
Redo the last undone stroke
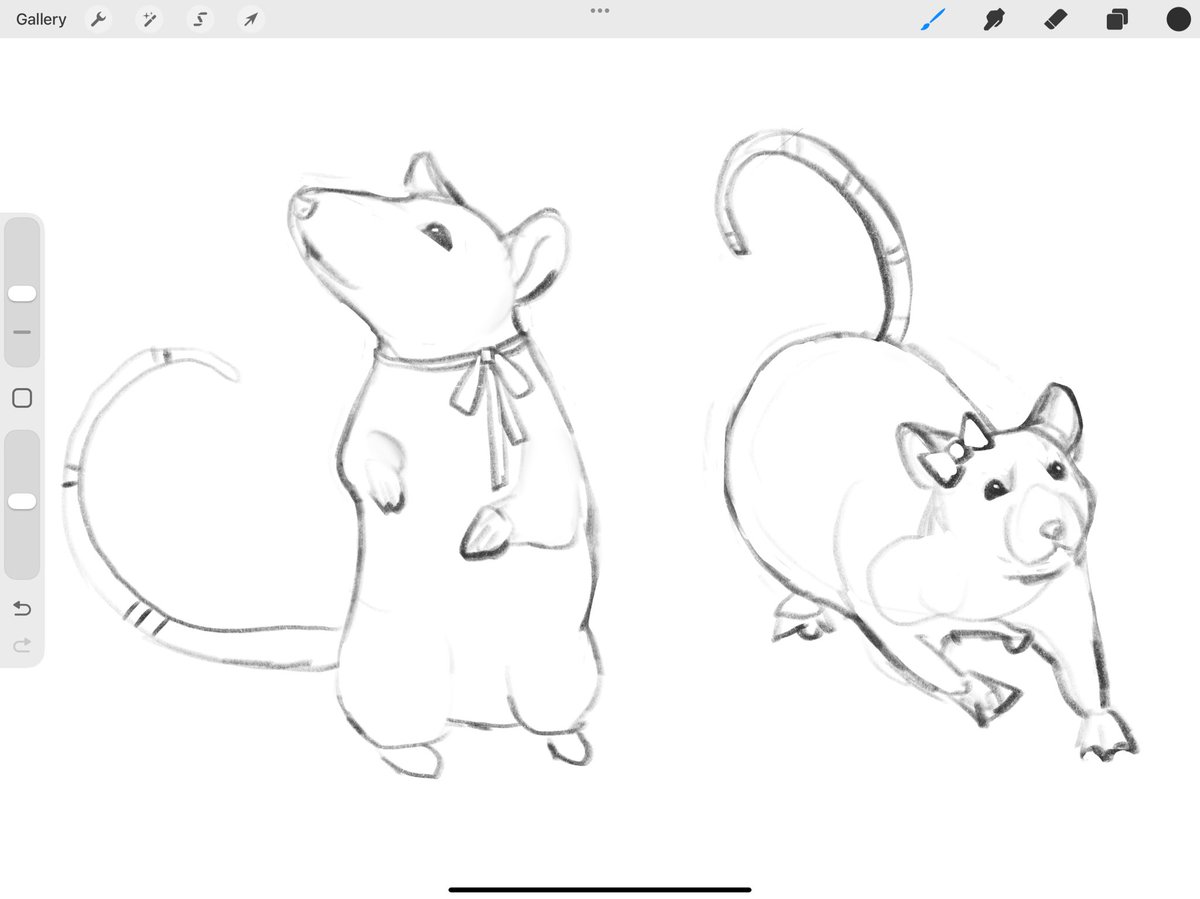[22, 646]
